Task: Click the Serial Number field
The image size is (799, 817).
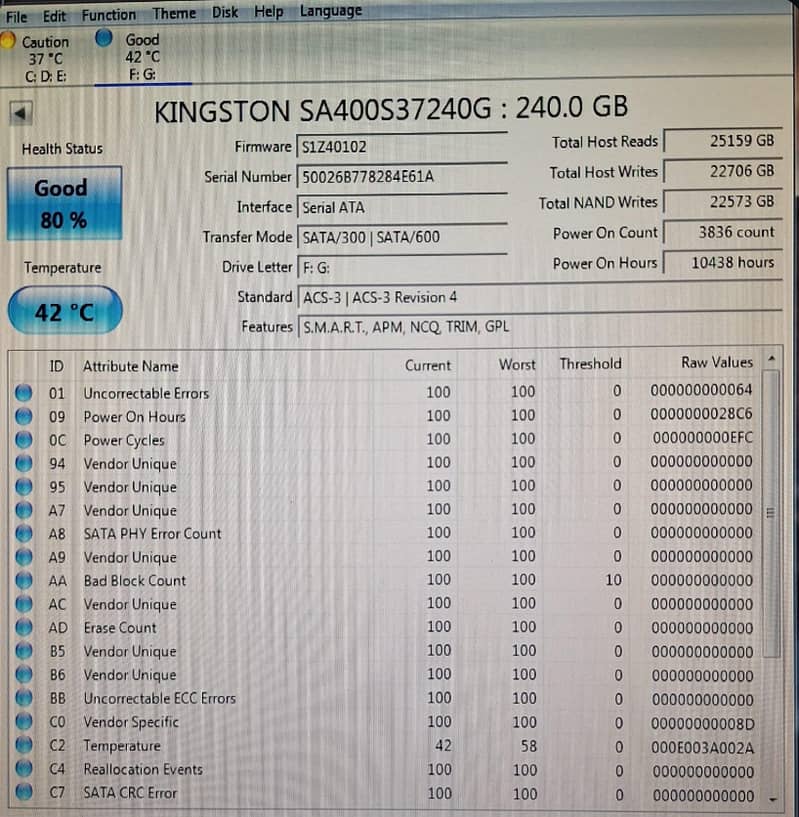Action: [401, 177]
